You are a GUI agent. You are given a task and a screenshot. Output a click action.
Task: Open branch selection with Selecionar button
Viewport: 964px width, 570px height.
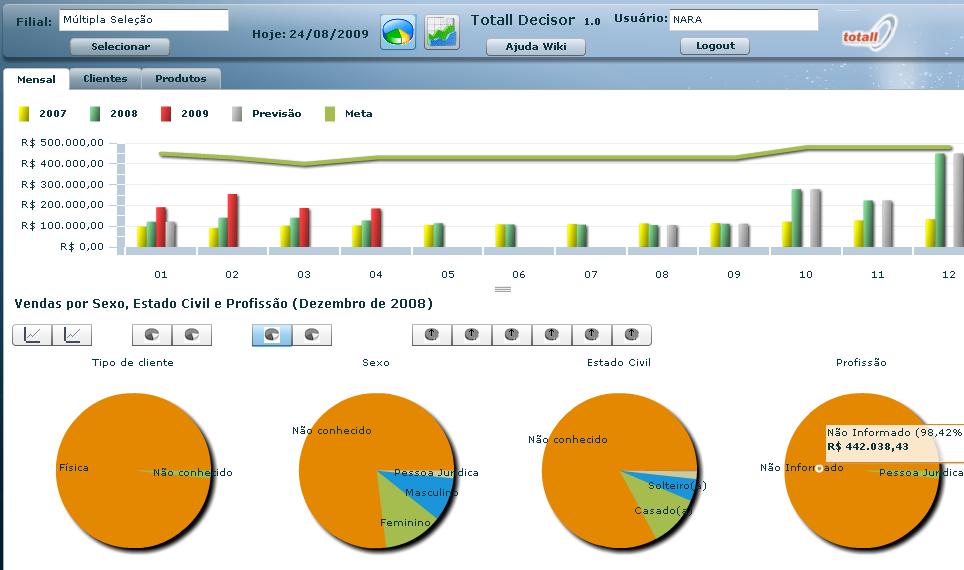(120, 46)
